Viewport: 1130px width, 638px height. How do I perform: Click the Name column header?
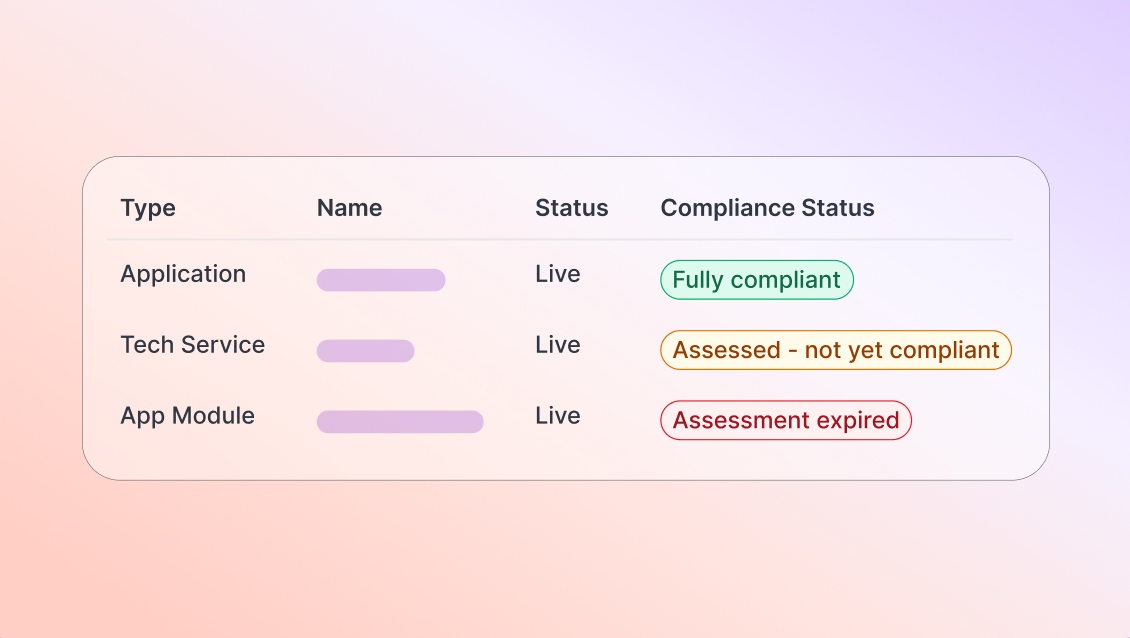coord(350,208)
